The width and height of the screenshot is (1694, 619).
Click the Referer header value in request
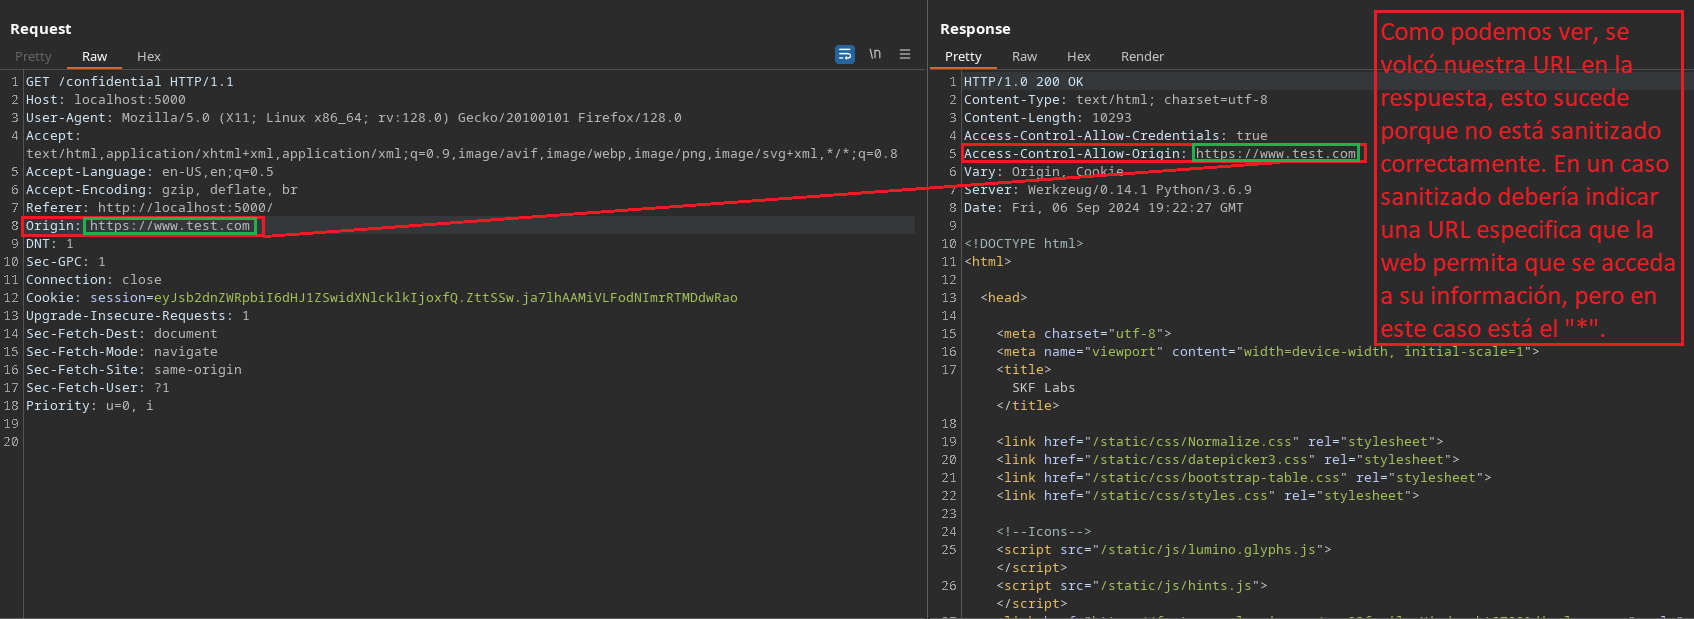point(185,208)
